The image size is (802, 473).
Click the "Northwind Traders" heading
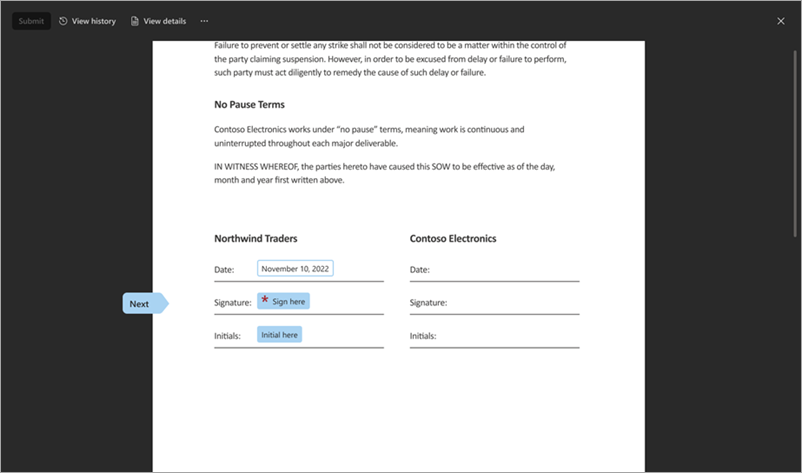[x=255, y=239]
